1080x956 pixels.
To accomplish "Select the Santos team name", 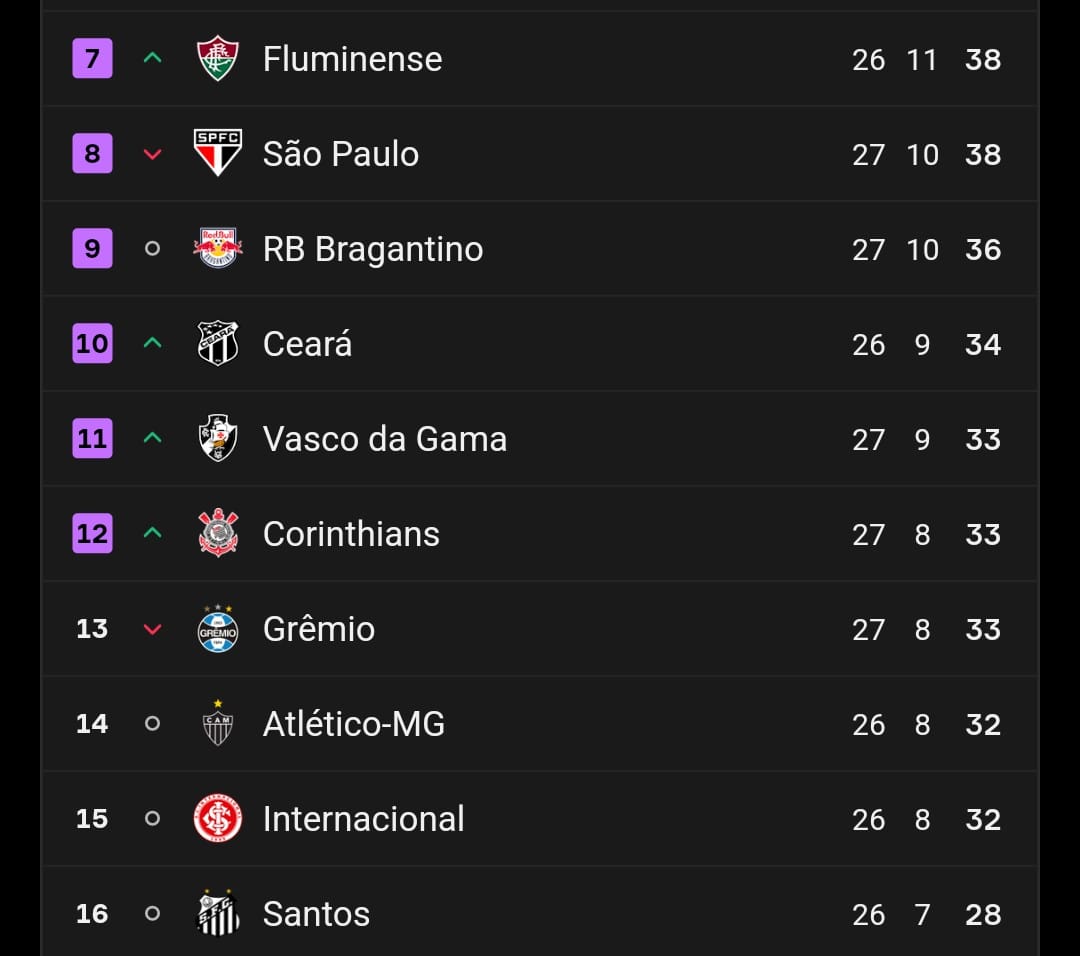I will (x=316, y=914).
